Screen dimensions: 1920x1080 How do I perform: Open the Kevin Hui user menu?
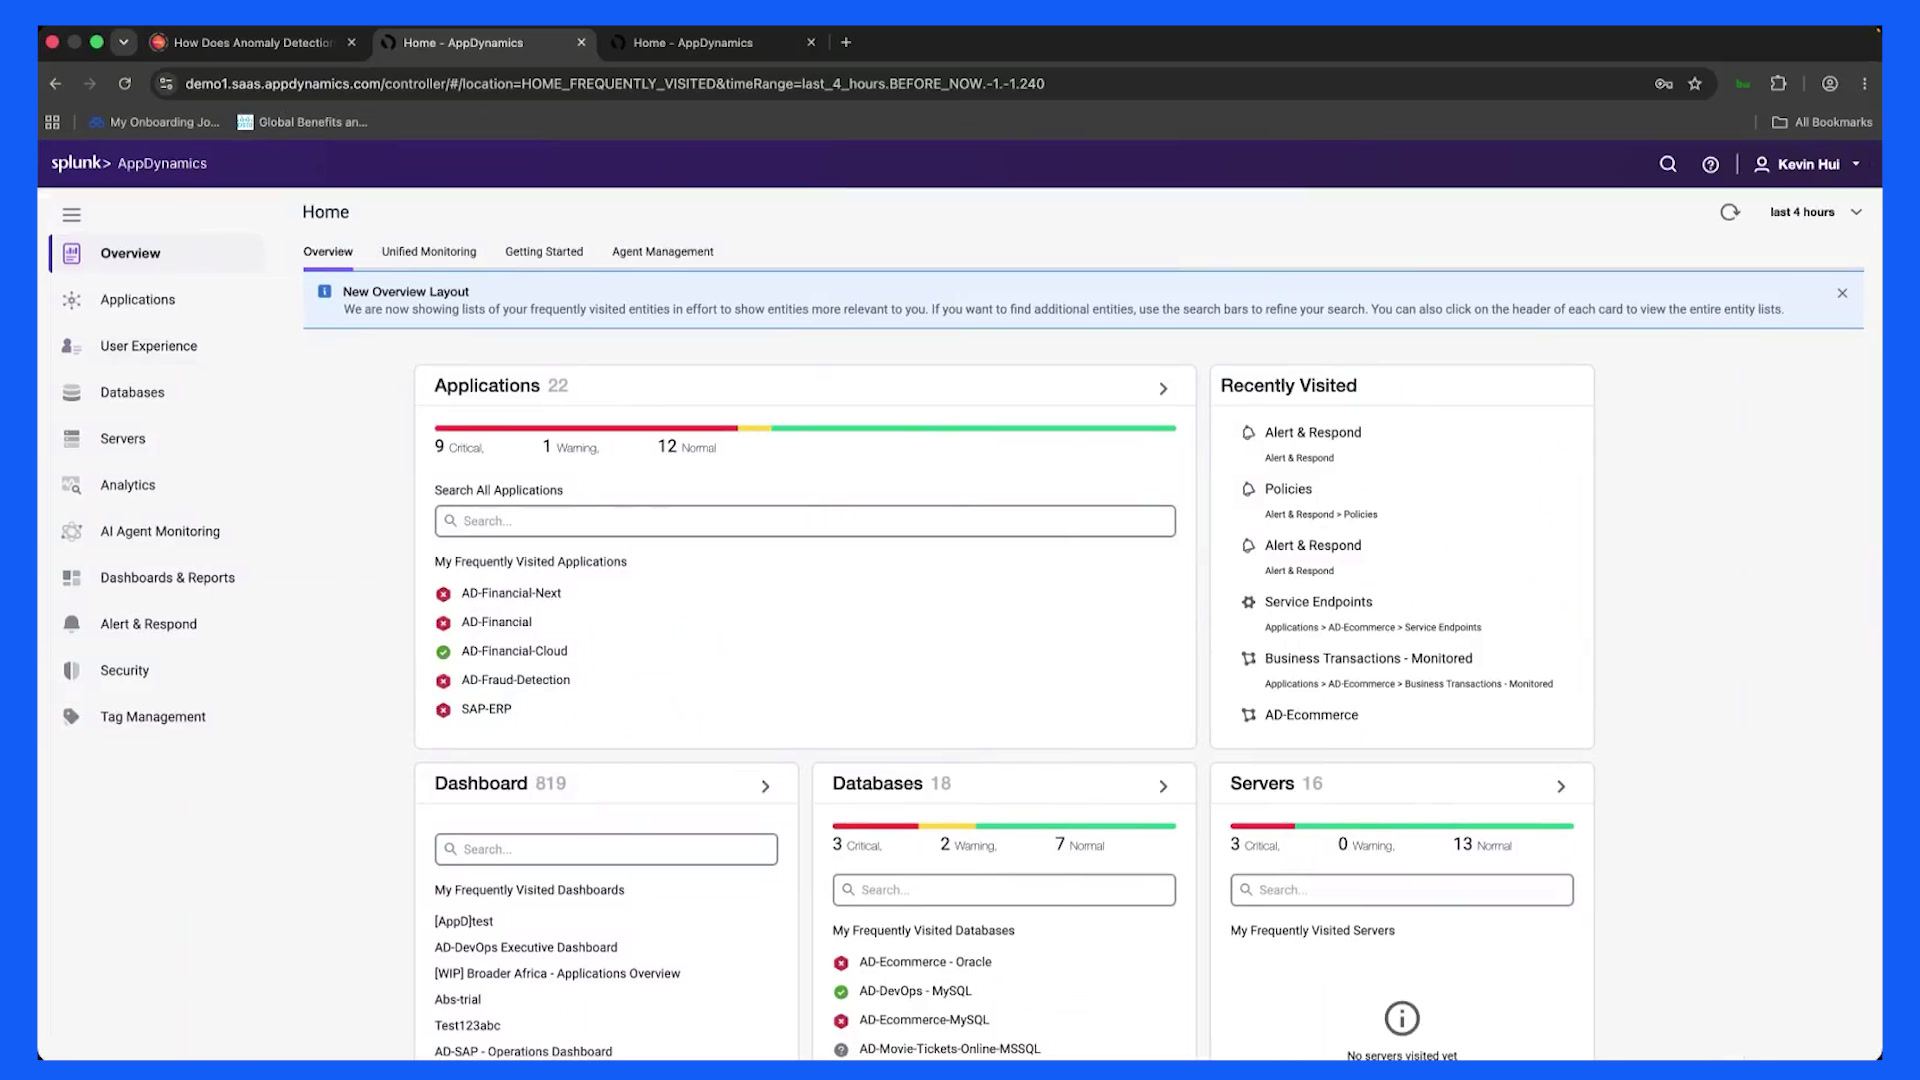1807,164
